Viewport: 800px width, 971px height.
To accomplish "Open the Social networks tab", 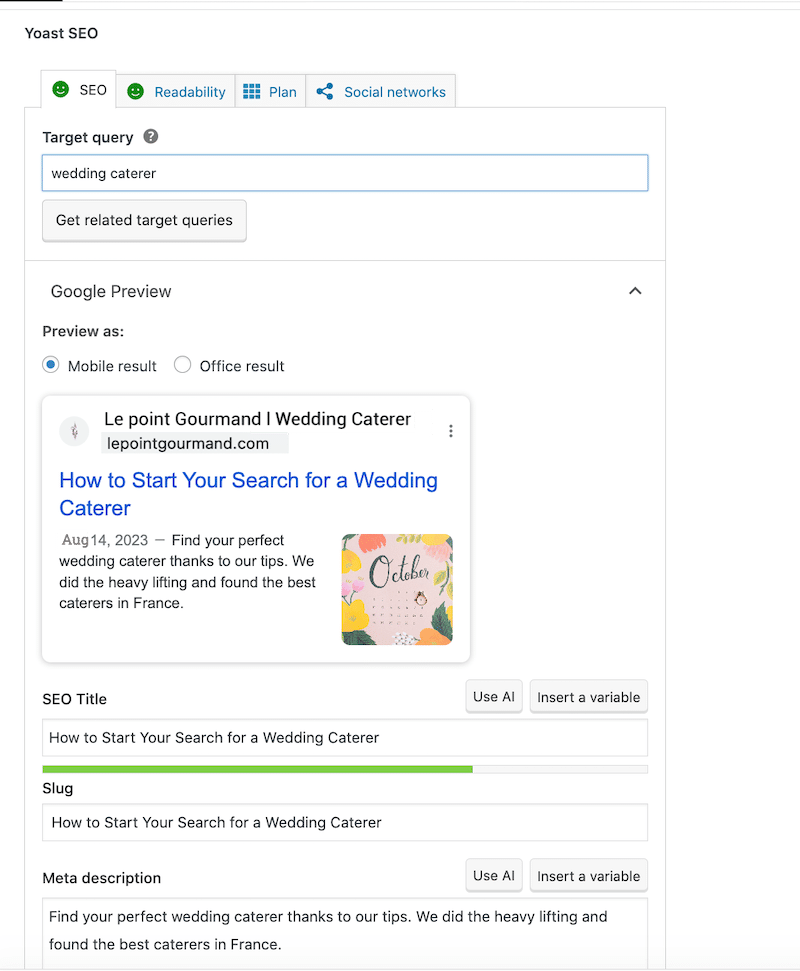I will (393, 91).
